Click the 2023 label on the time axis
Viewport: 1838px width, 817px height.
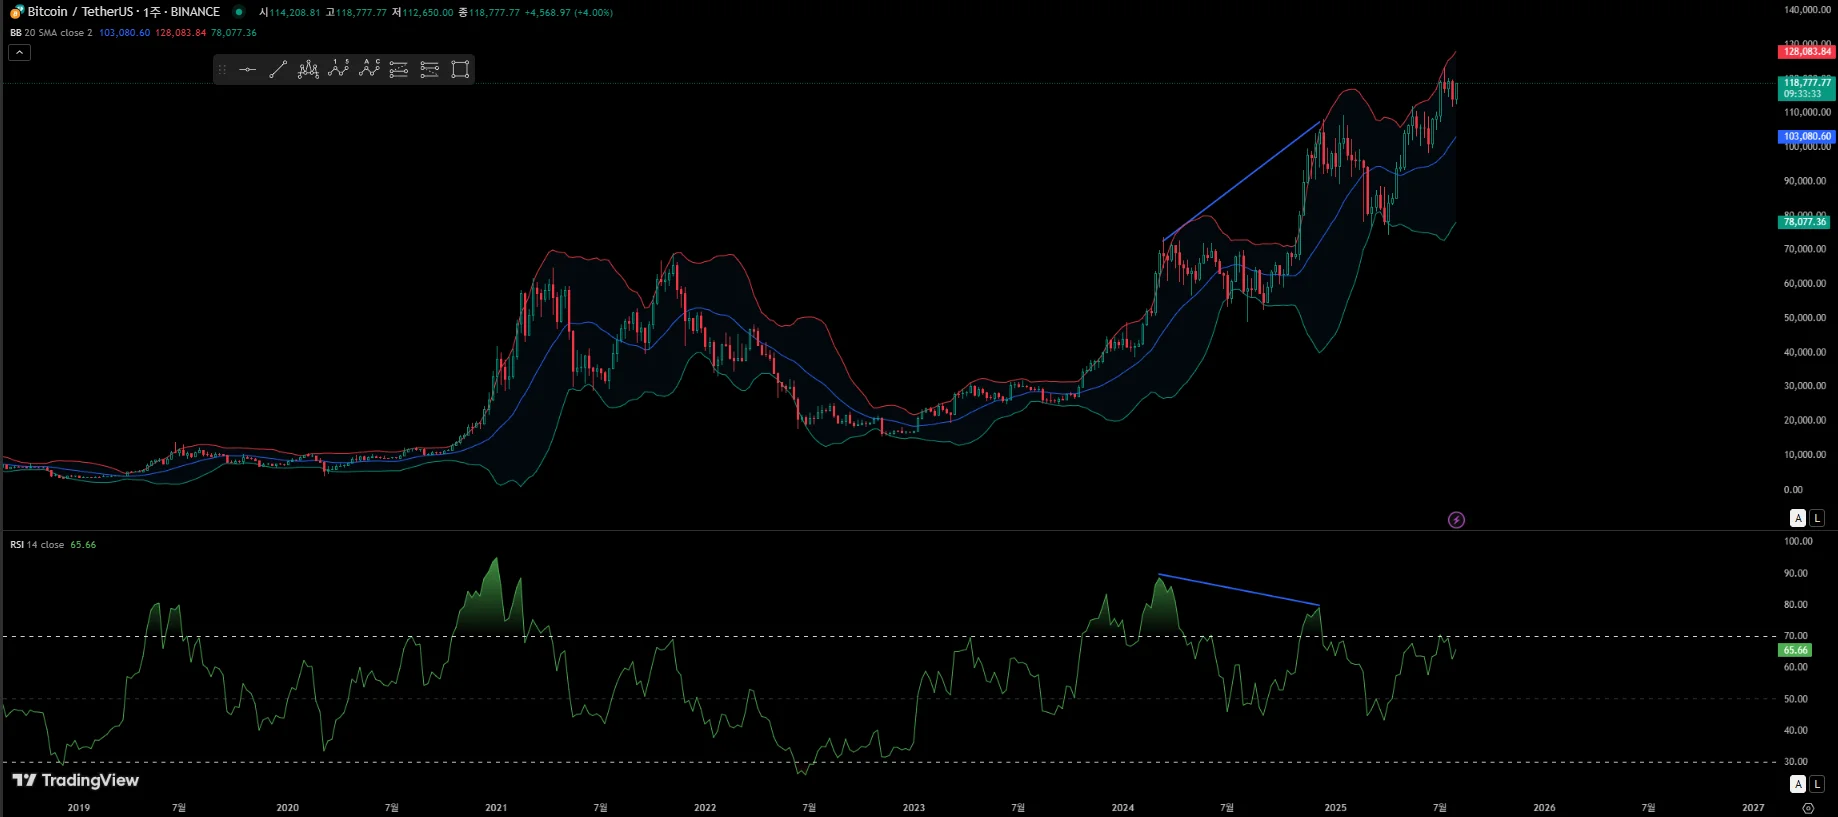tap(914, 807)
